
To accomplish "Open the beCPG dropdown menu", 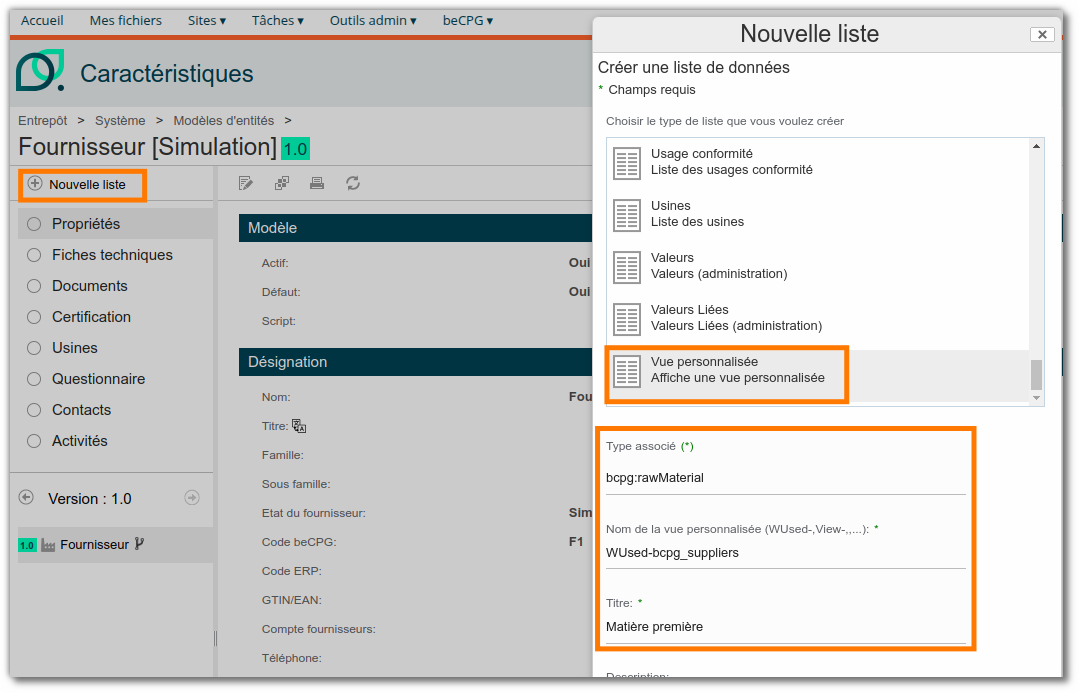I will click(x=468, y=21).
